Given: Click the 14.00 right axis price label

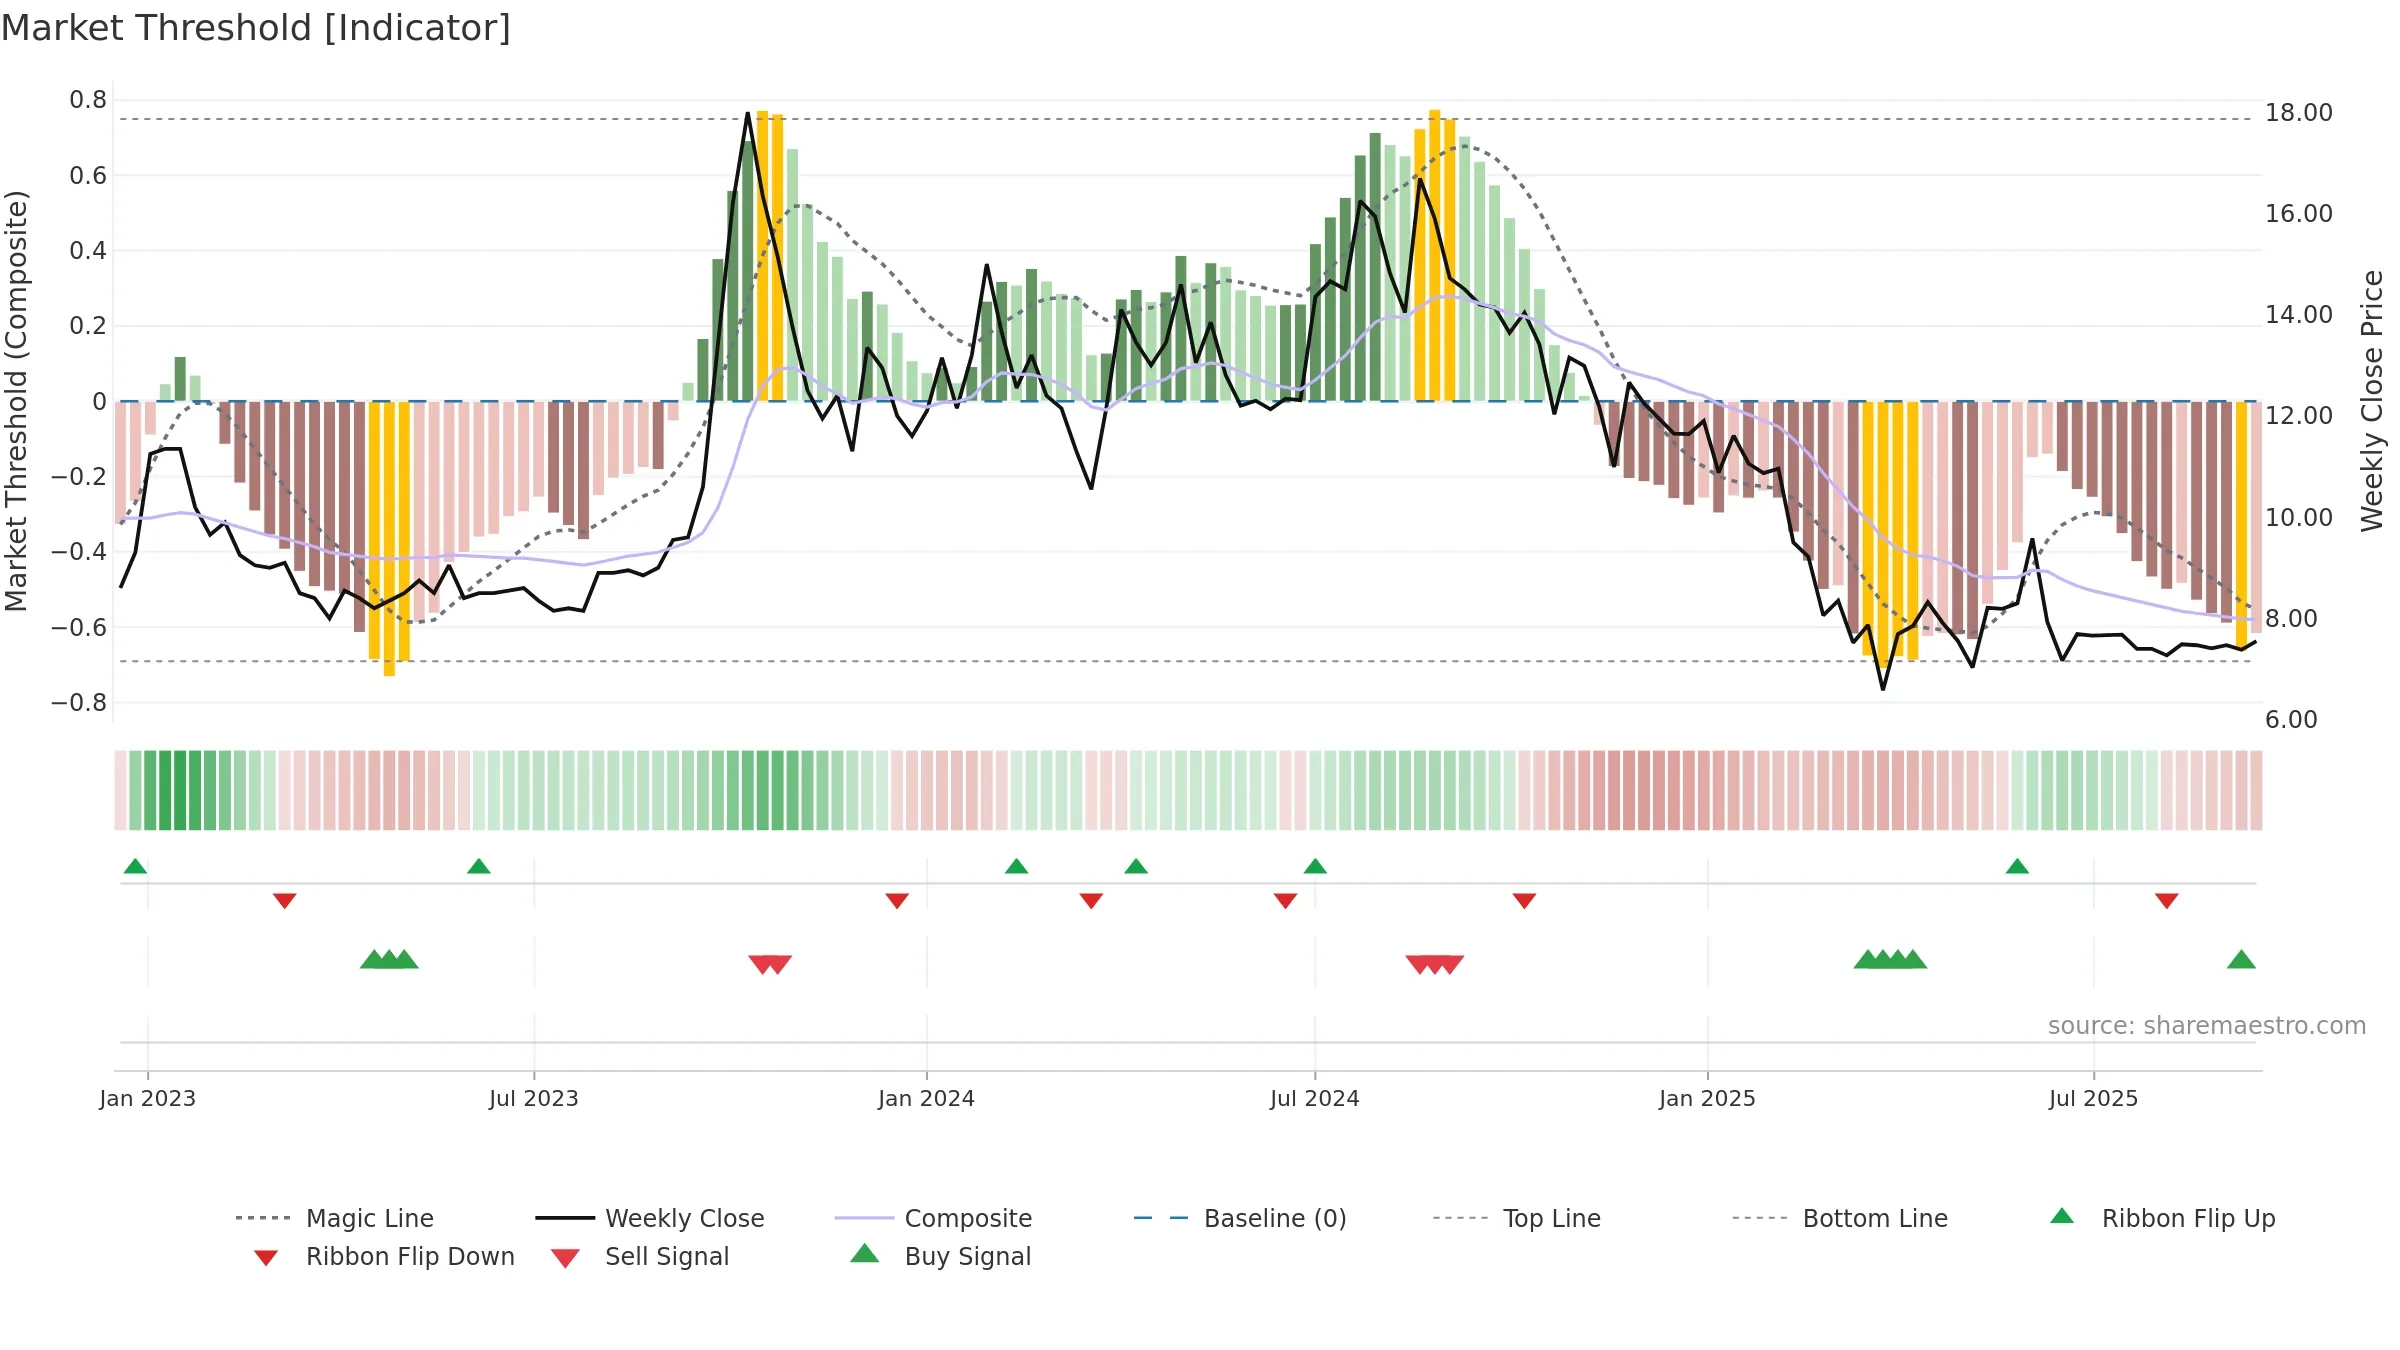Looking at the screenshot, I should click(x=2299, y=315).
